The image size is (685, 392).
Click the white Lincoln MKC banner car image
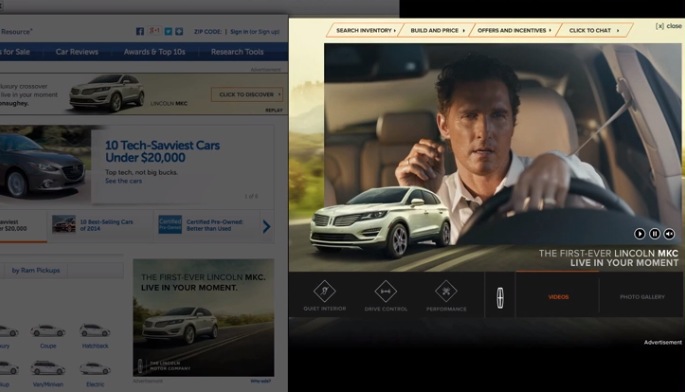(x=107, y=93)
